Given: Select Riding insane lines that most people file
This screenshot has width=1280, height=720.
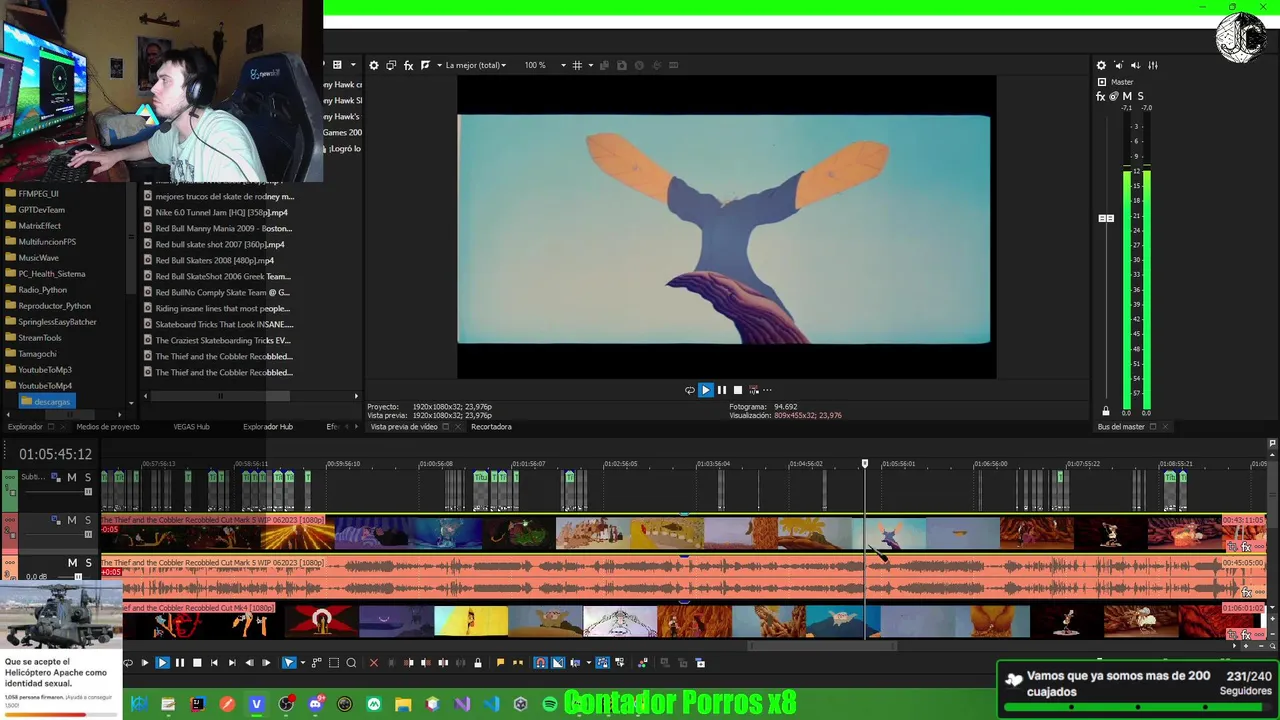Looking at the screenshot, I should coord(222,308).
